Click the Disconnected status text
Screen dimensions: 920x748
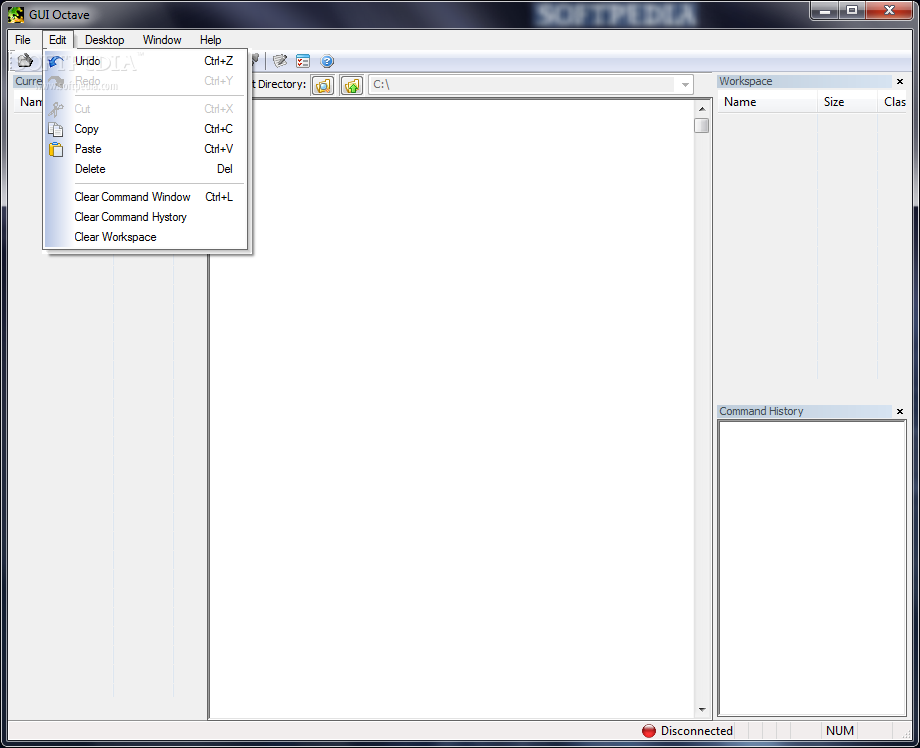(x=696, y=731)
